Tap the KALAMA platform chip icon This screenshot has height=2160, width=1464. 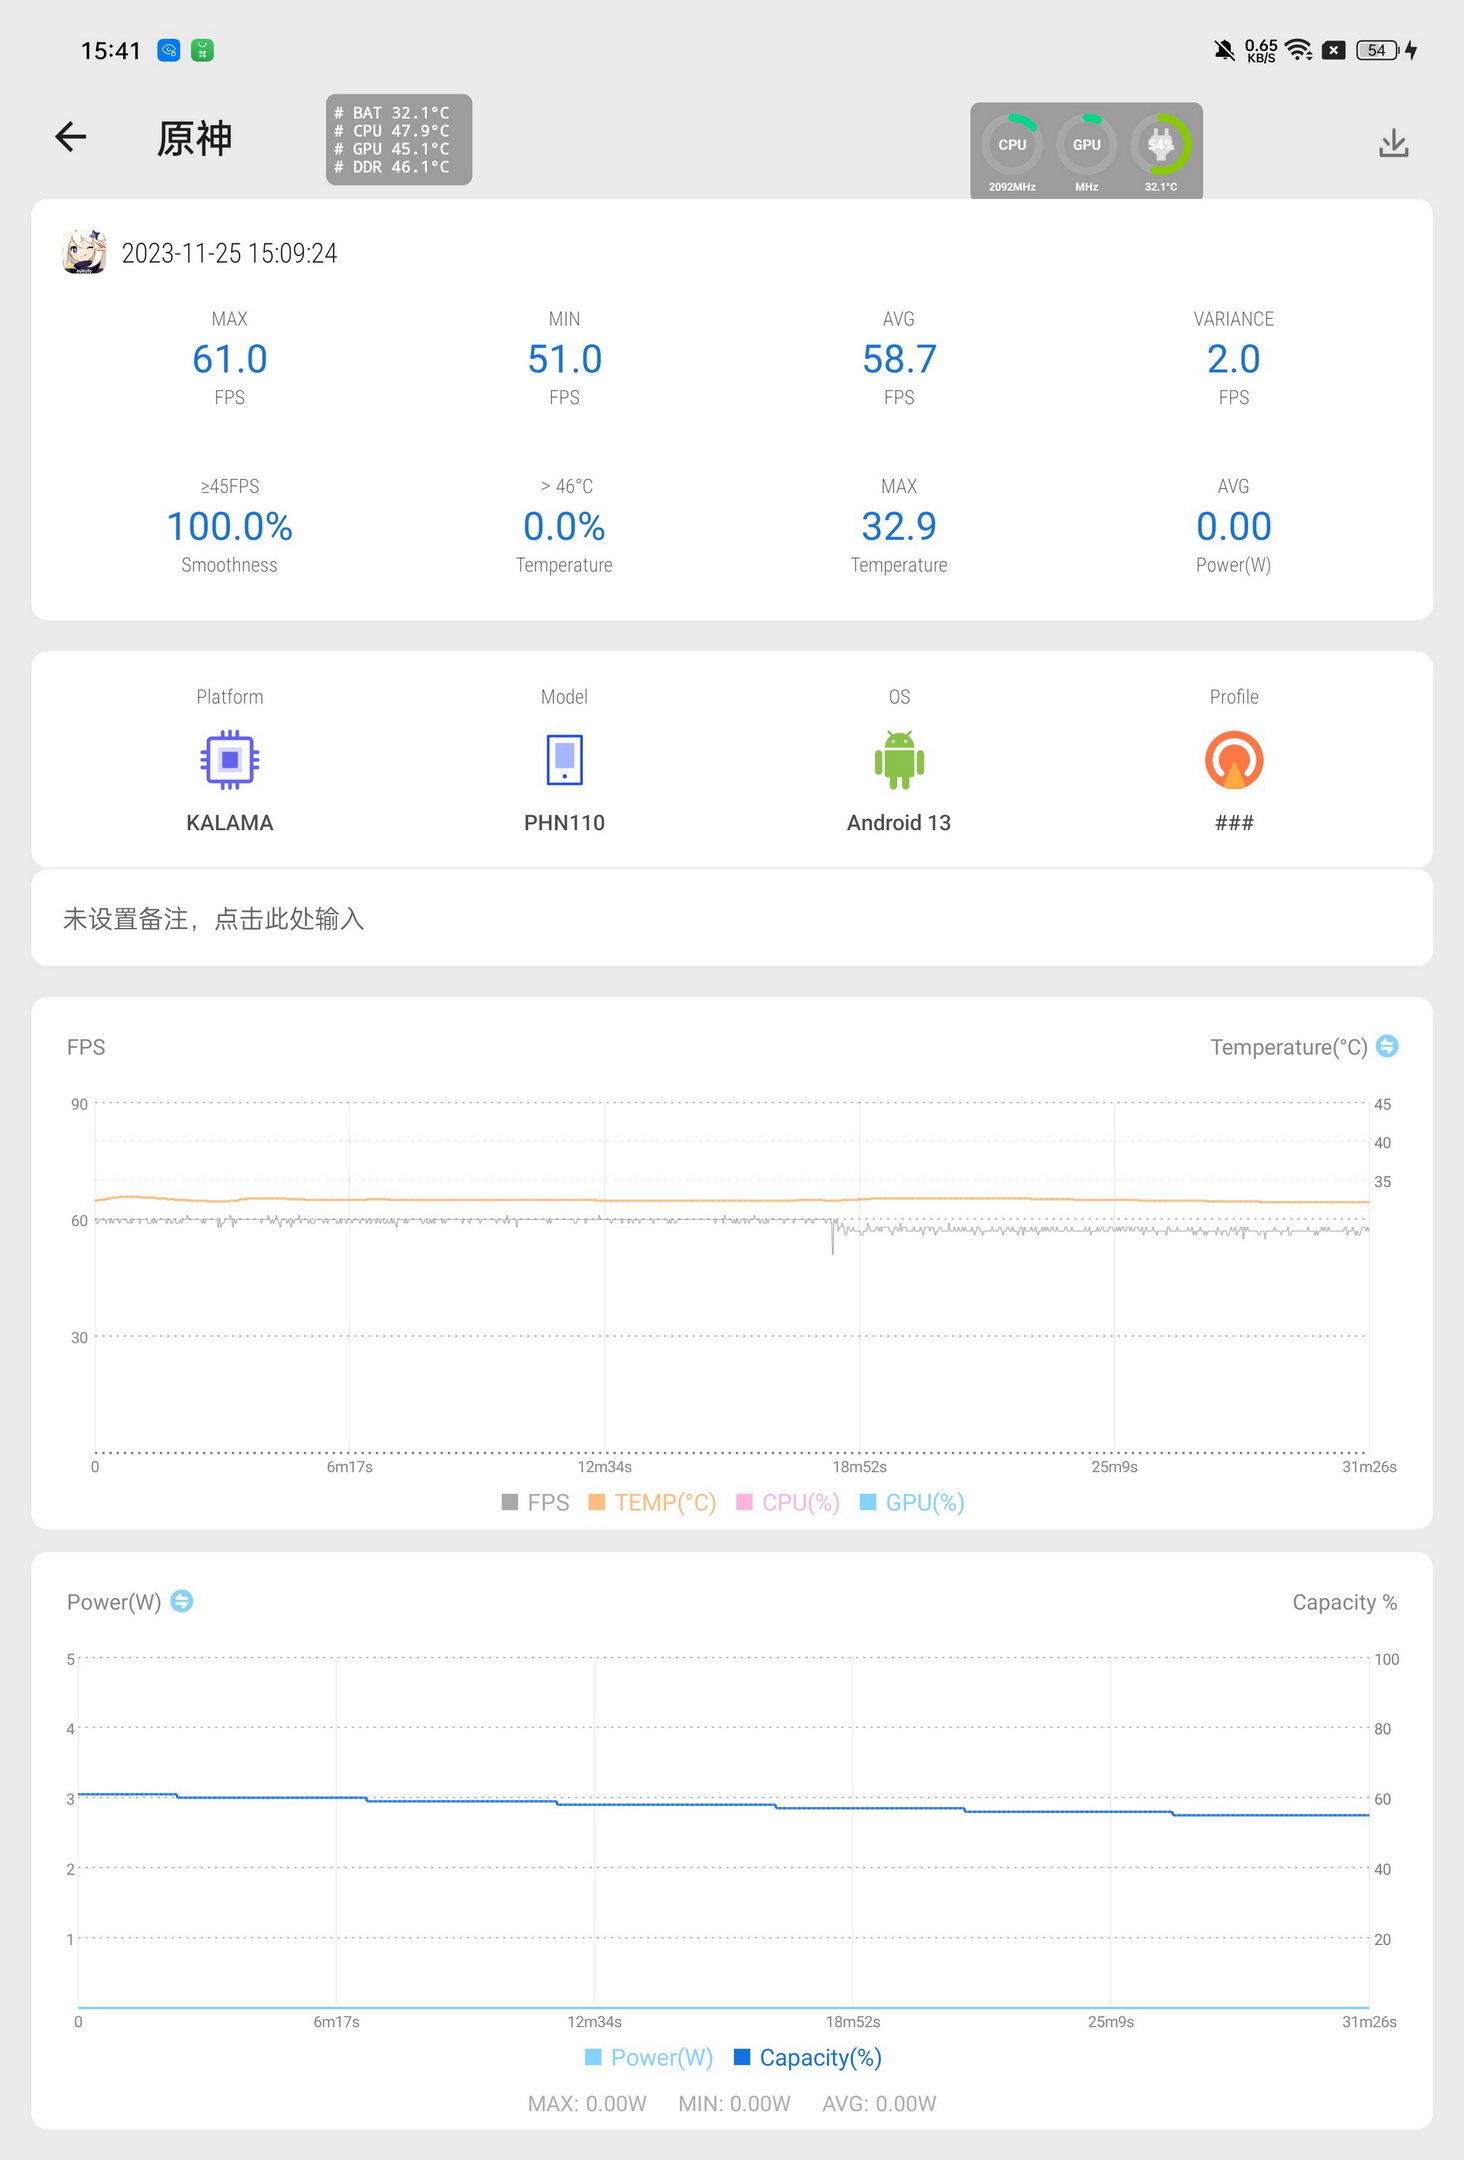[230, 760]
